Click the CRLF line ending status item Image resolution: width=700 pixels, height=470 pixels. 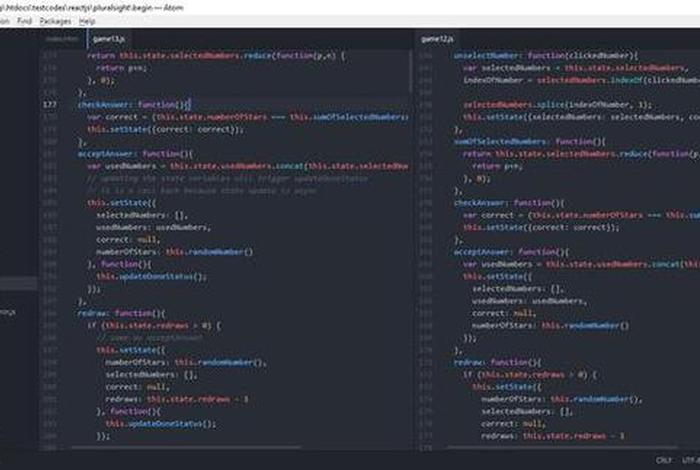tap(664, 460)
